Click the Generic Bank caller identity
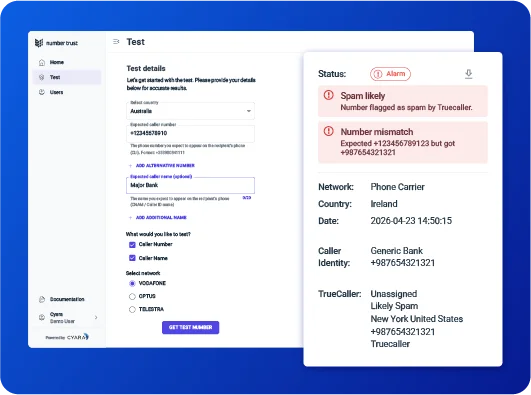The image size is (531, 395). click(397, 251)
